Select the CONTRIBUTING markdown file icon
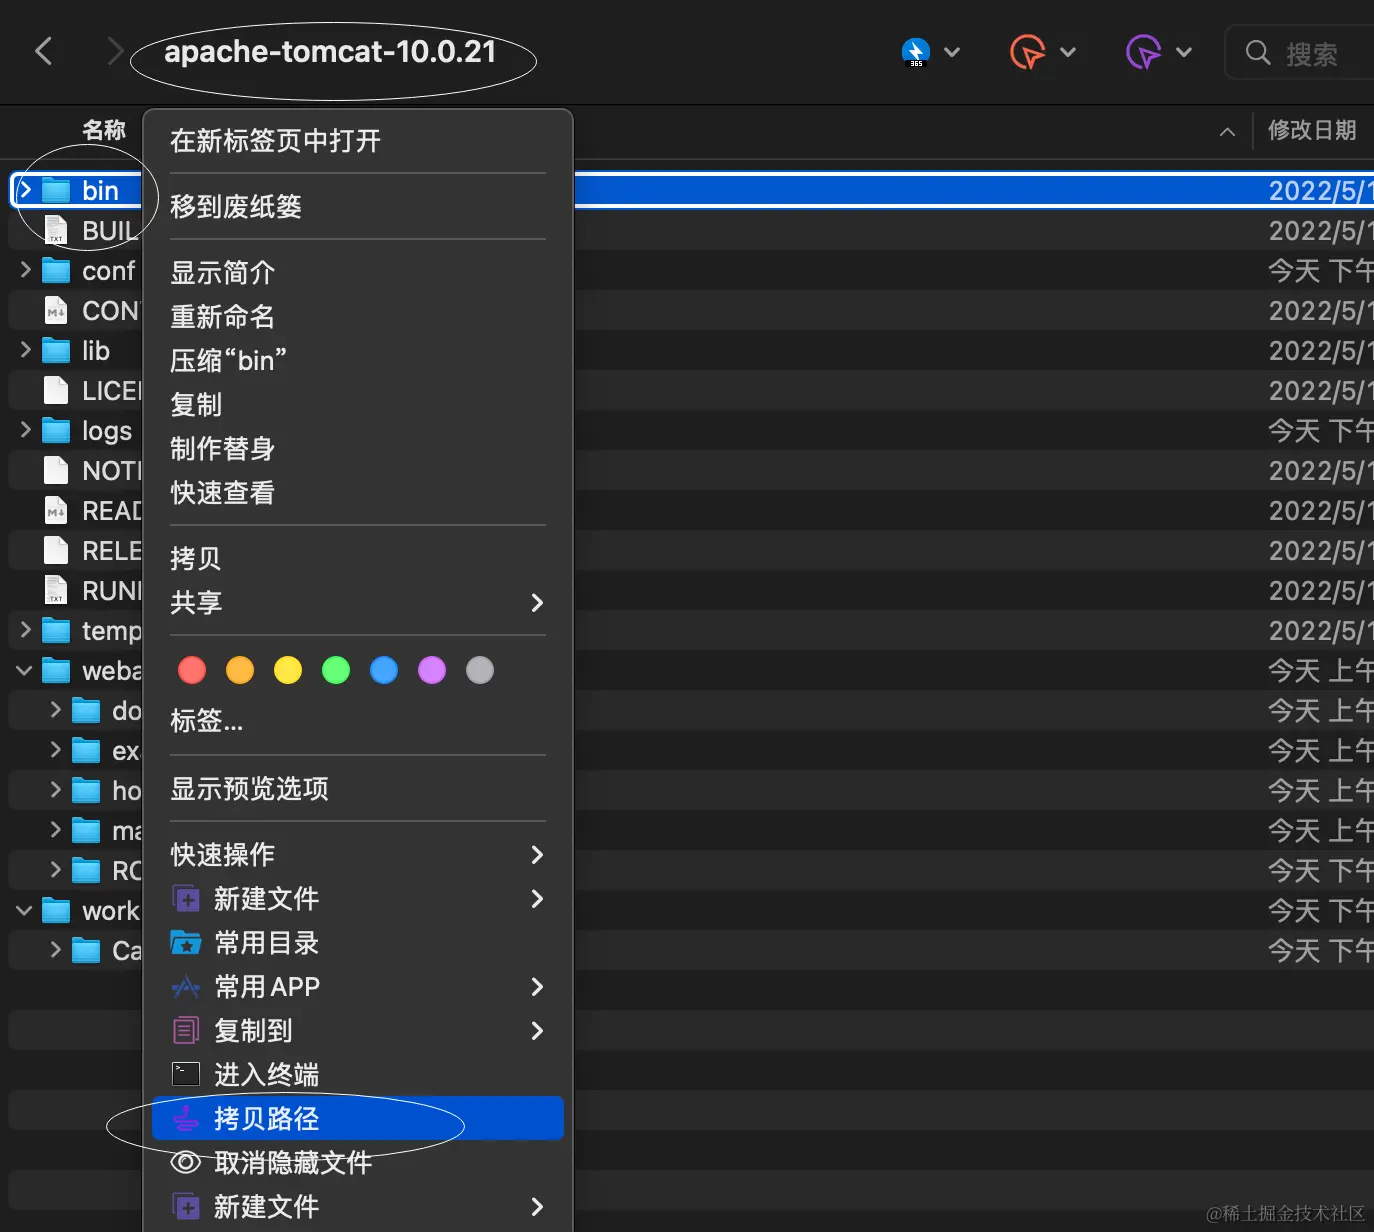Screen dimensions: 1374x1232 point(56,310)
